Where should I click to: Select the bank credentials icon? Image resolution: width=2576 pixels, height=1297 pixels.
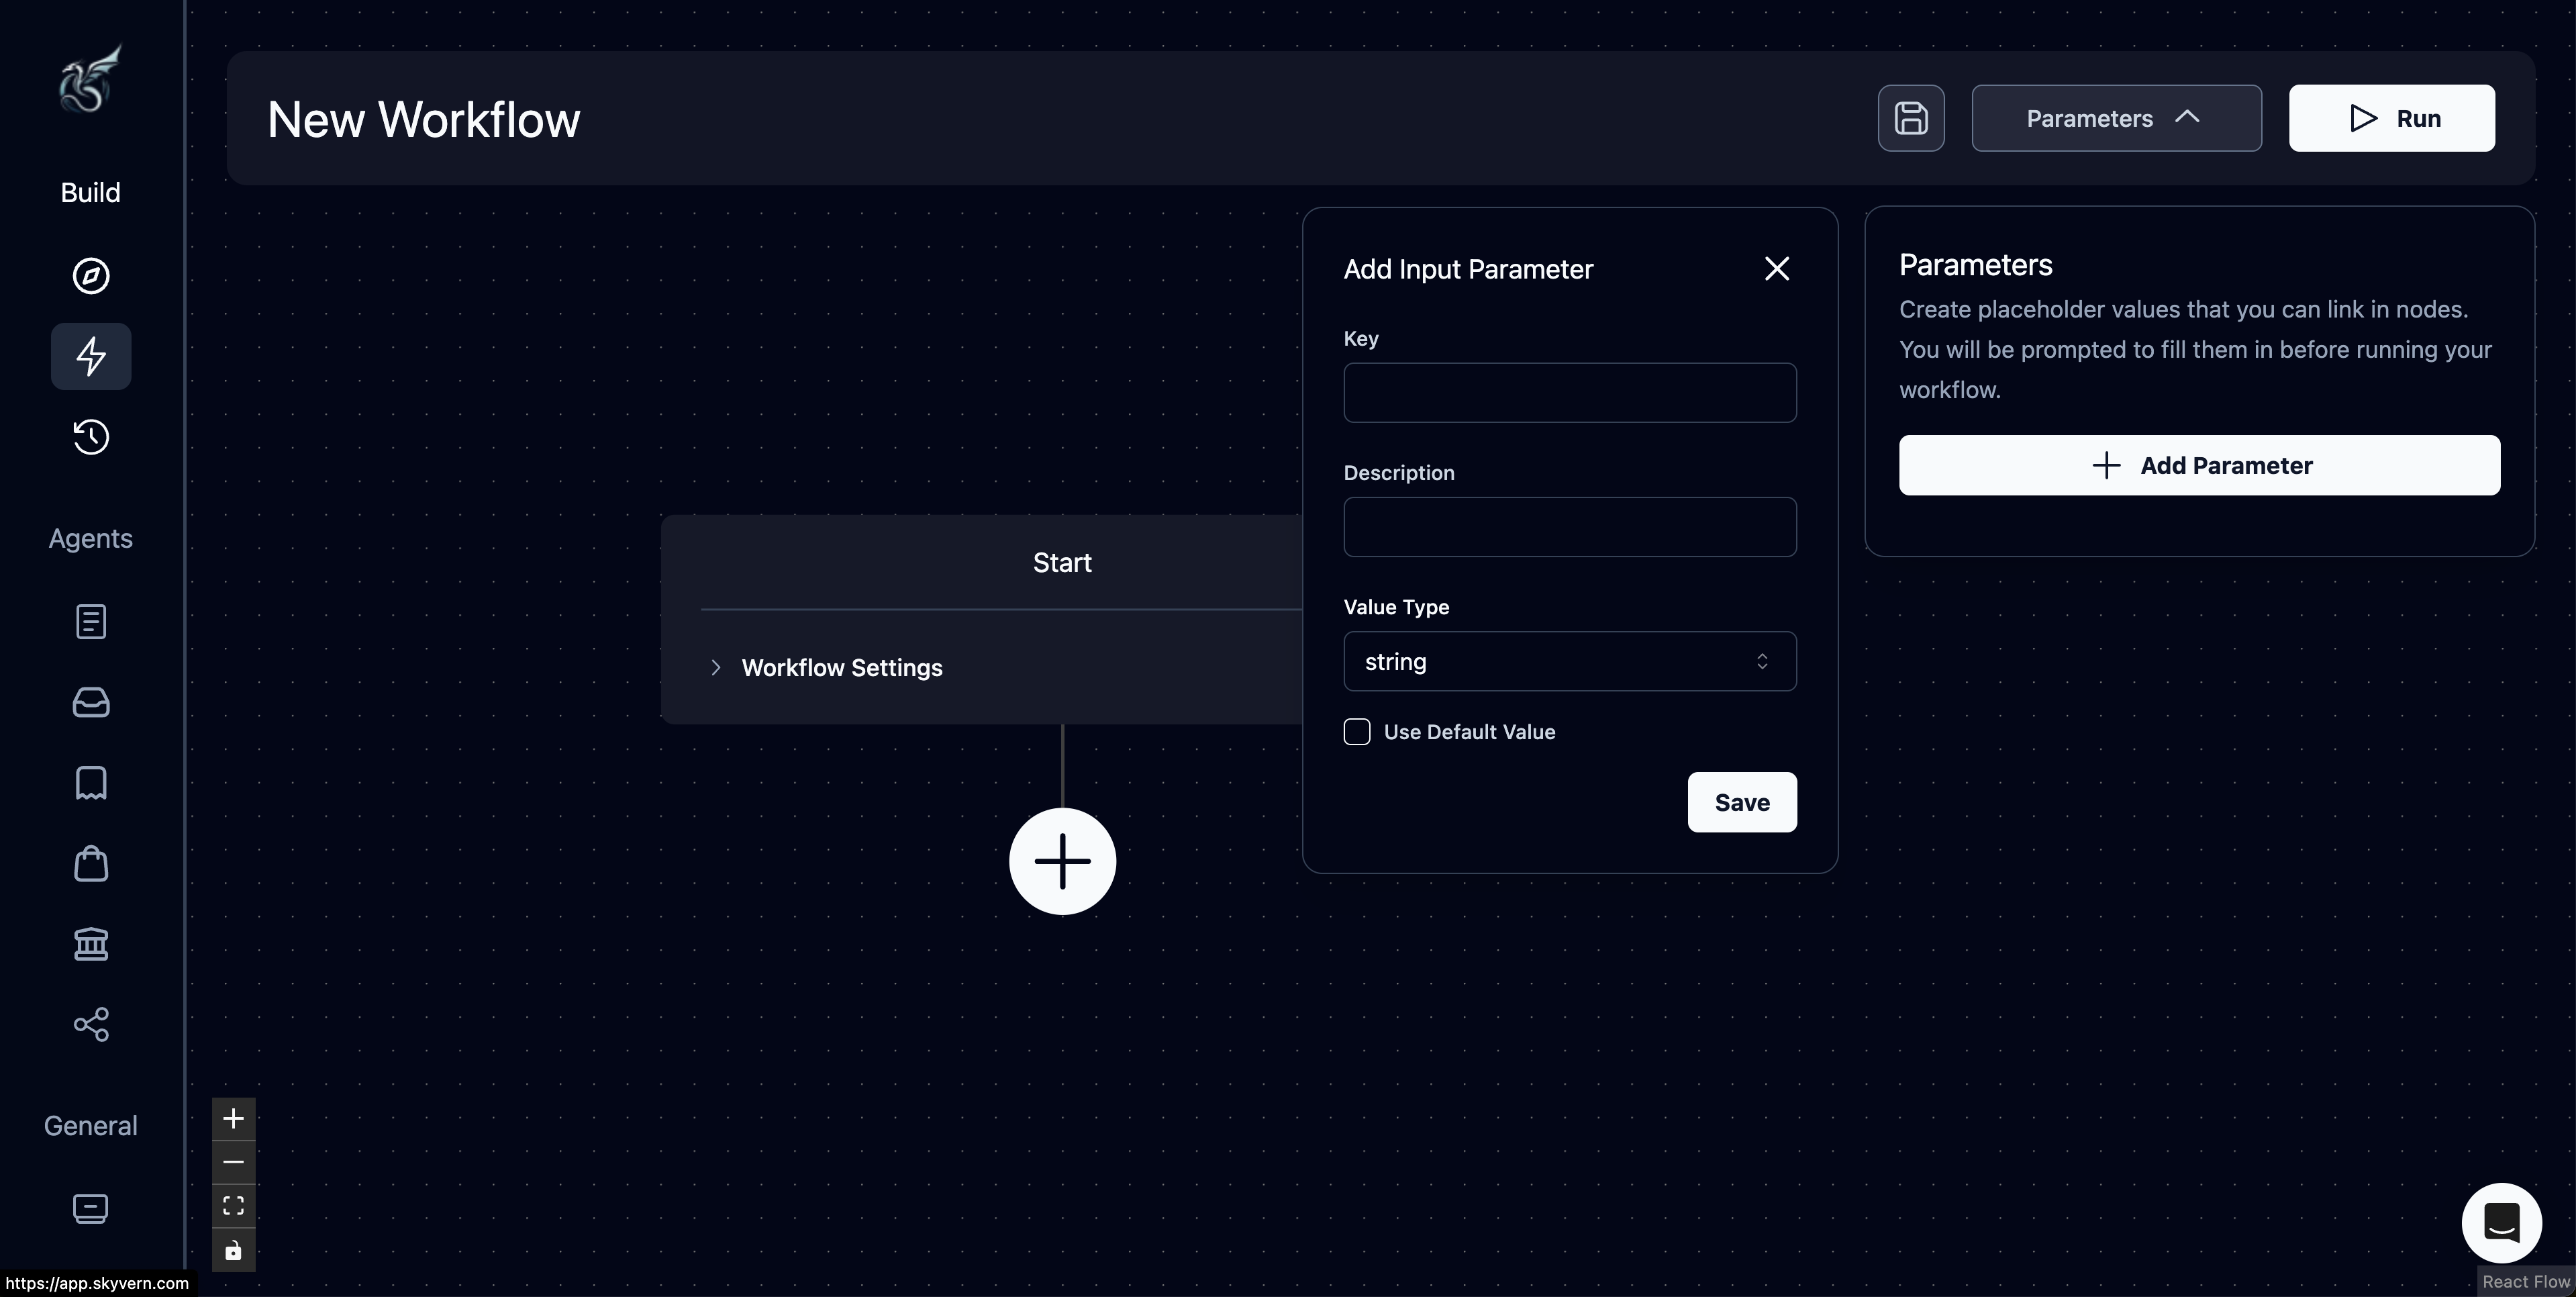(90, 944)
